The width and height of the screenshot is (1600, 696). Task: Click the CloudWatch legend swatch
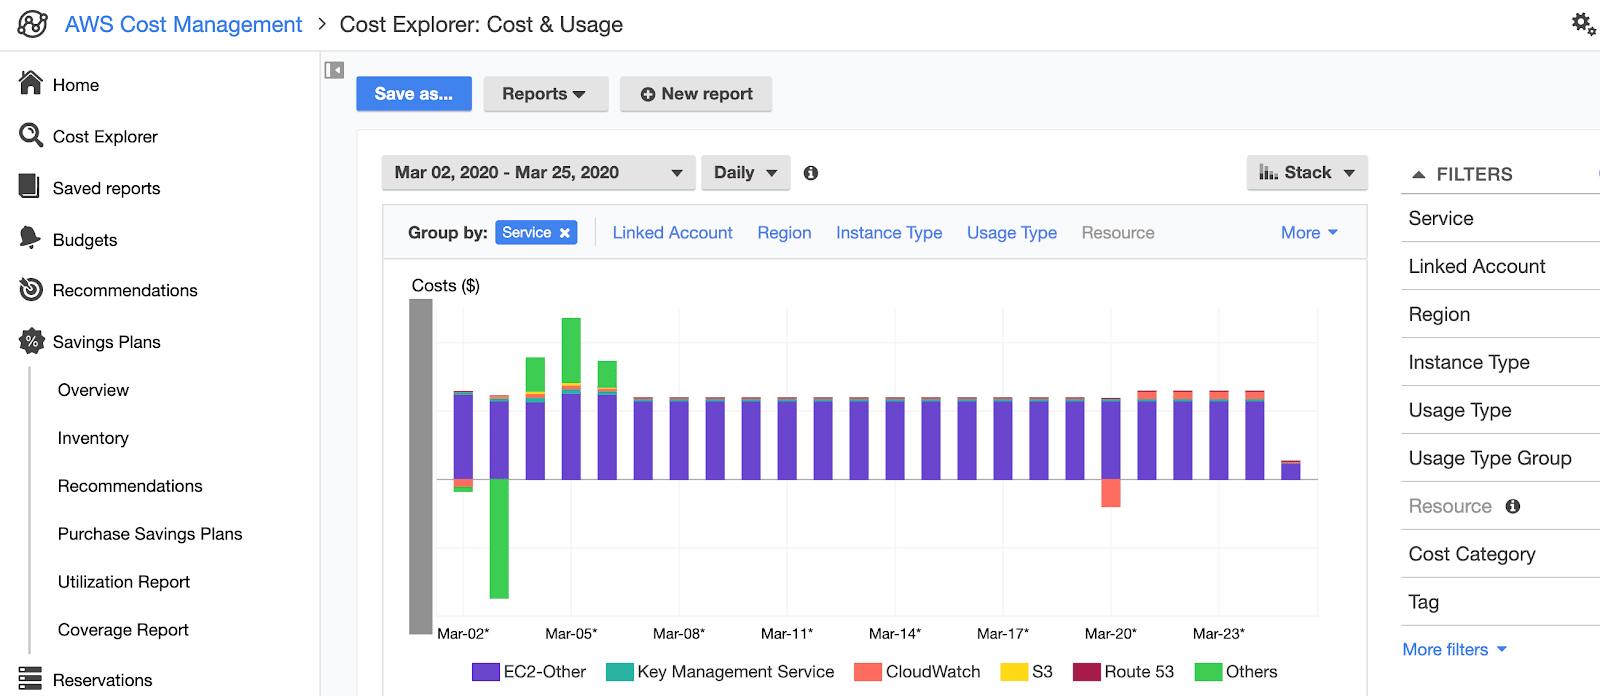[x=868, y=672]
